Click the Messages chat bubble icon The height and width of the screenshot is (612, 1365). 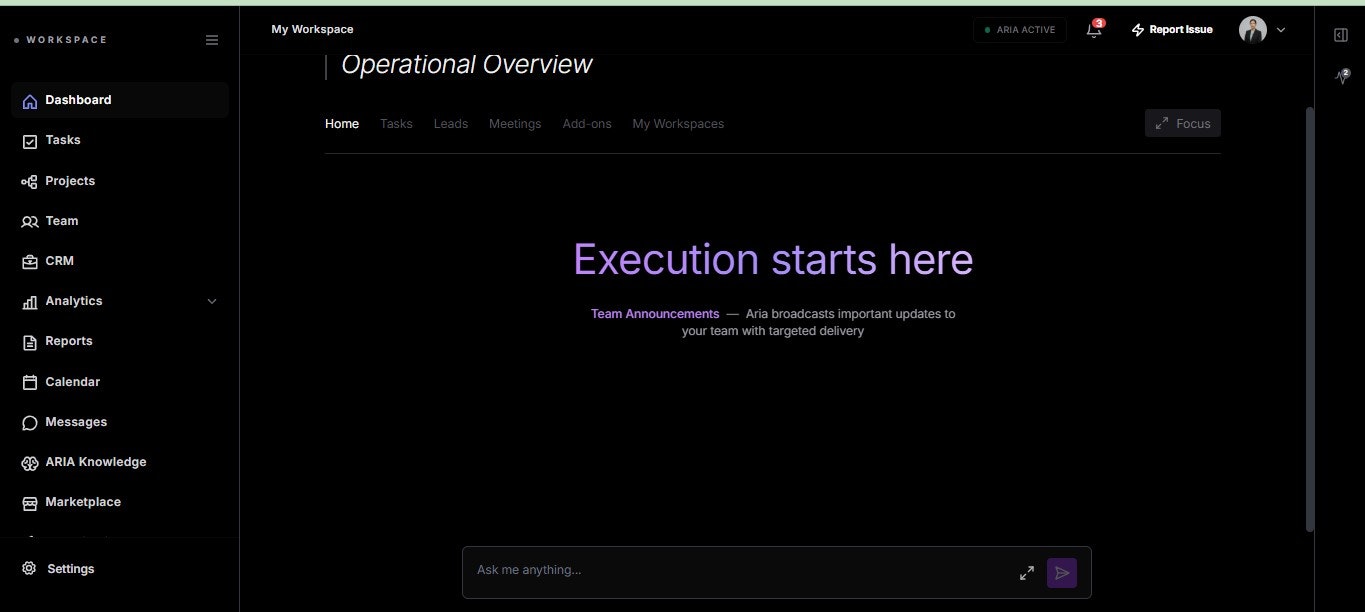[29, 421]
